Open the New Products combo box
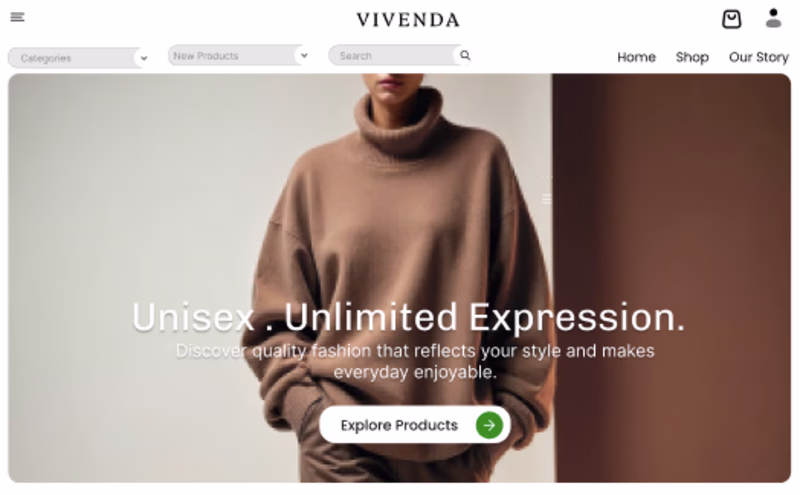 click(x=239, y=55)
